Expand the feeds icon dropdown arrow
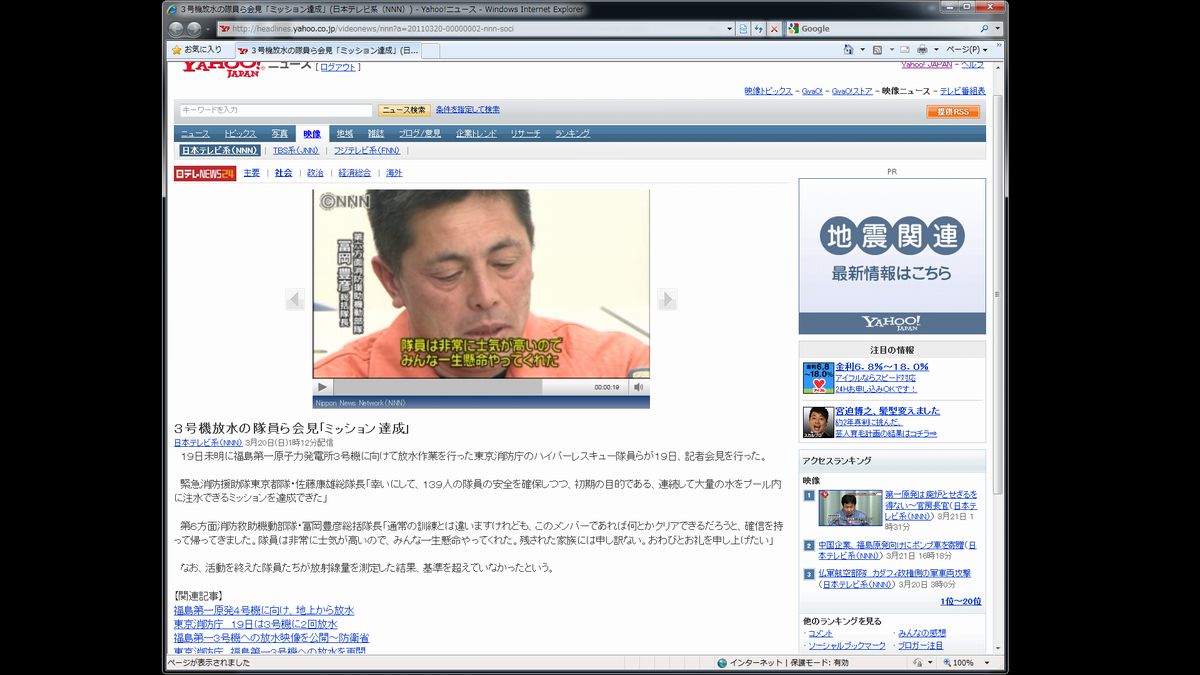This screenshot has height=675, width=1200. click(x=890, y=49)
